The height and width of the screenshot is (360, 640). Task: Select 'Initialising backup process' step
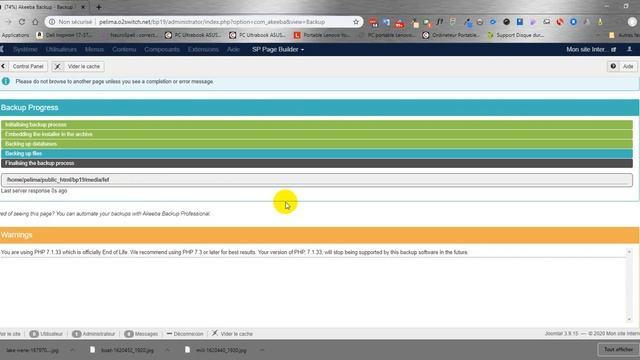317,124
